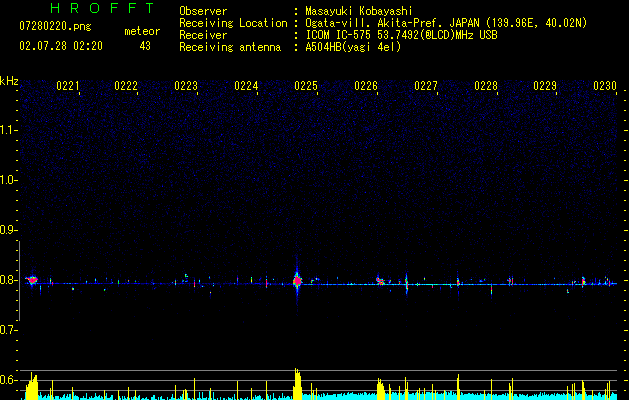Click the 0227 time marker
This screenshot has width=629, height=400.
(x=426, y=86)
